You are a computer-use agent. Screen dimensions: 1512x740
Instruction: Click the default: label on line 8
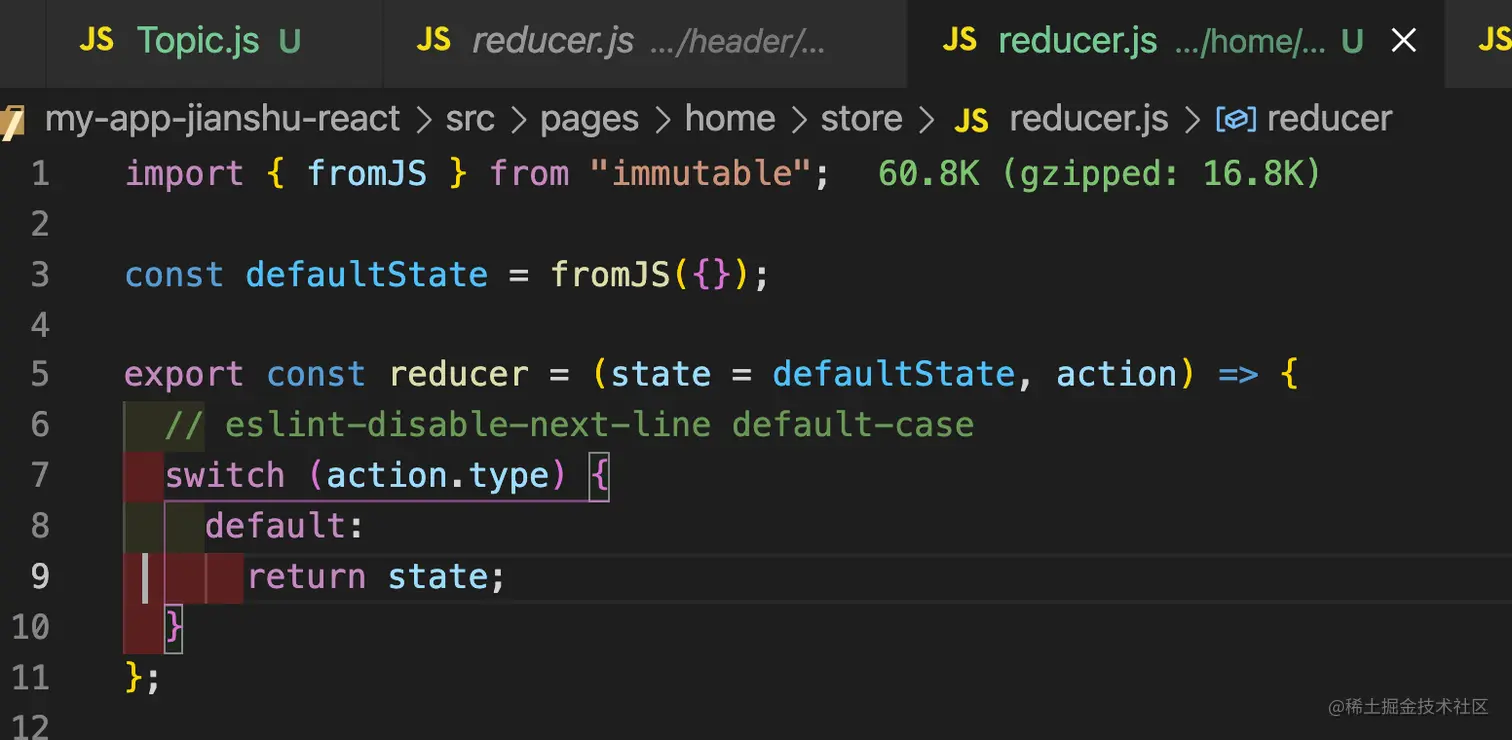pyautogui.click(x=285, y=525)
